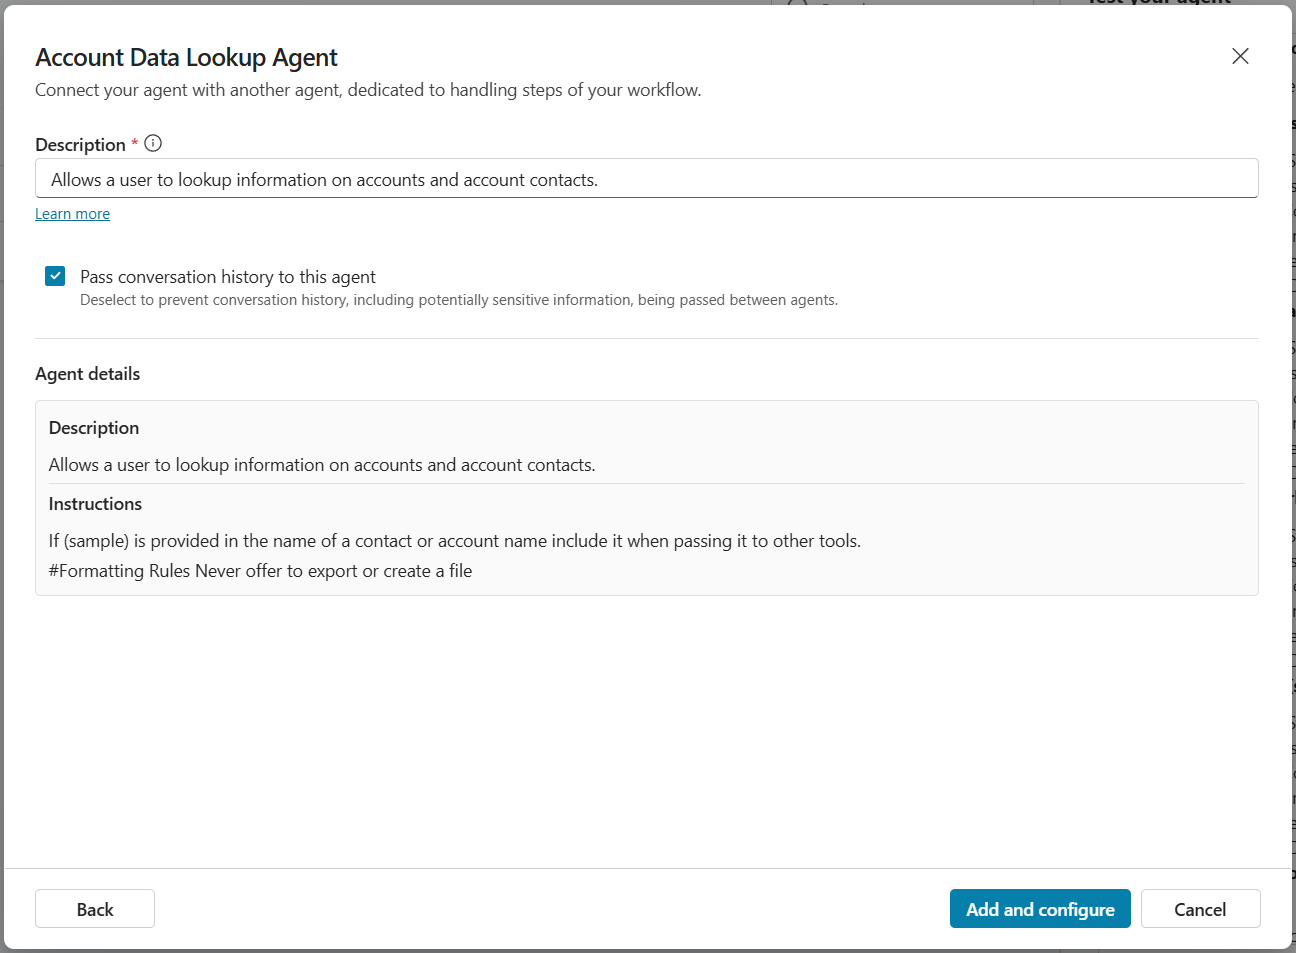Screen dimensions: 1296x953
Task: Click Back to return to previous step
Action: click(94, 908)
